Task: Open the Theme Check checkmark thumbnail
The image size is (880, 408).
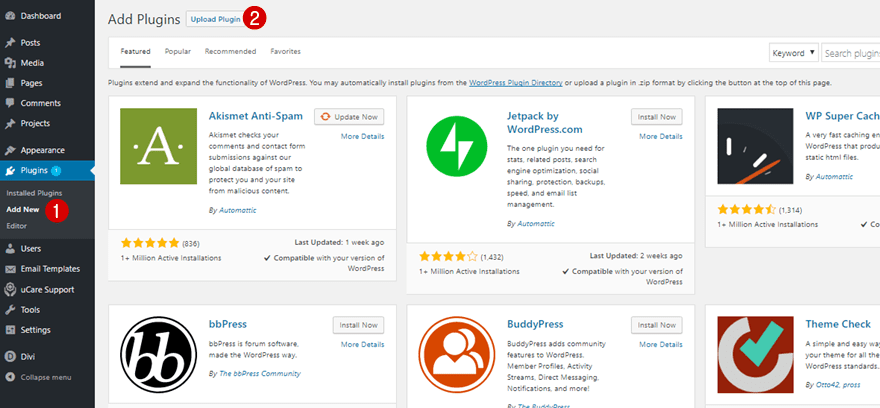Action: (755, 355)
